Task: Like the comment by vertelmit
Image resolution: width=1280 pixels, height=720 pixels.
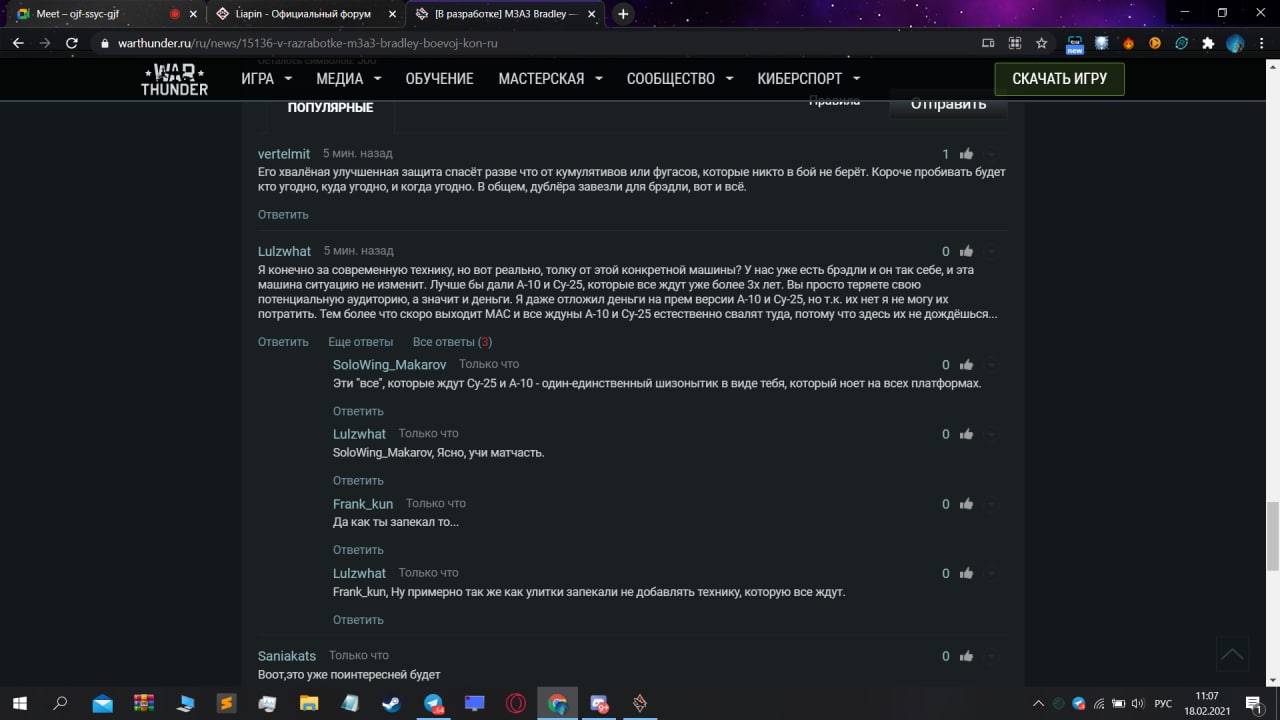Action: point(966,154)
